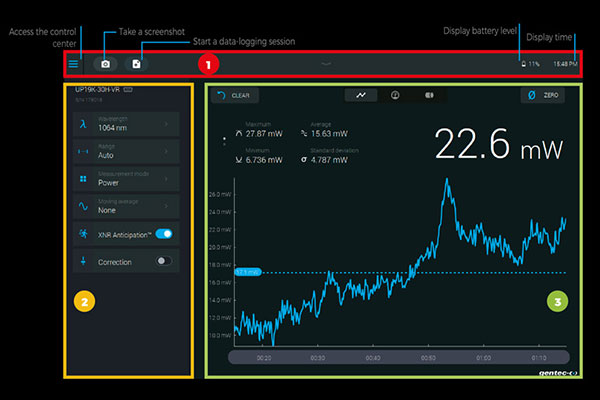600x400 pixels.
Task: Switch to the line graph view
Action: 360,96
